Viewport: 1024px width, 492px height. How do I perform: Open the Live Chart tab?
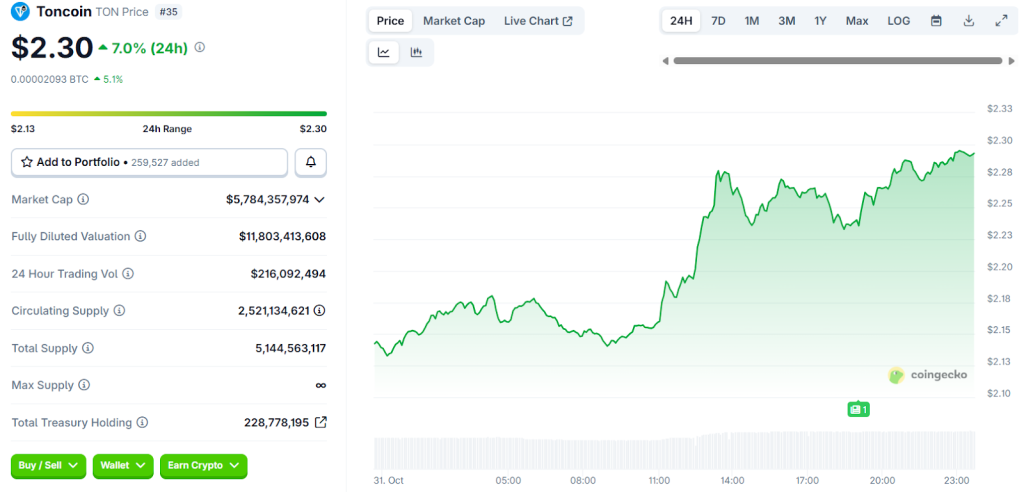coord(538,21)
